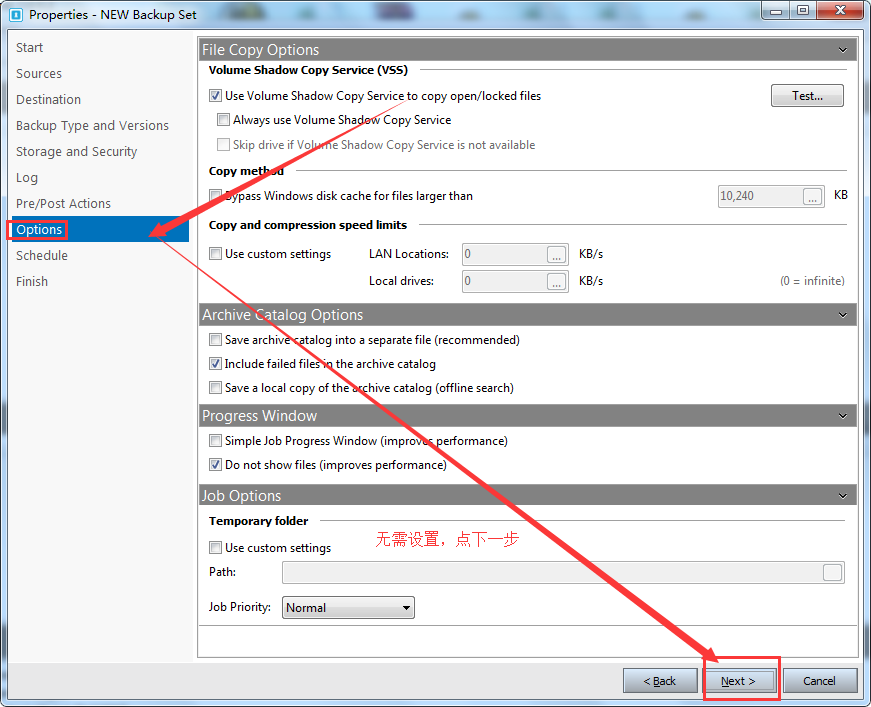Viewport: 871px width, 707px height.
Task: Click the temporary folder Path field
Action: click(550, 573)
